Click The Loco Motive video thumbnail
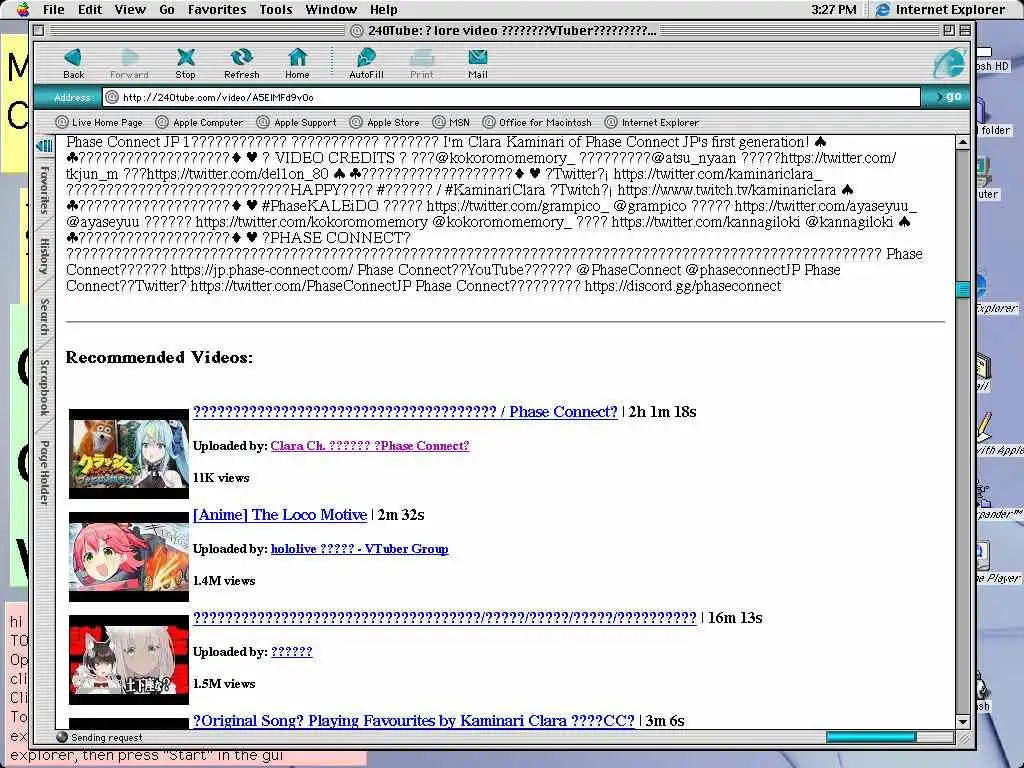The image size is (1024, 768). coord(129,557)
